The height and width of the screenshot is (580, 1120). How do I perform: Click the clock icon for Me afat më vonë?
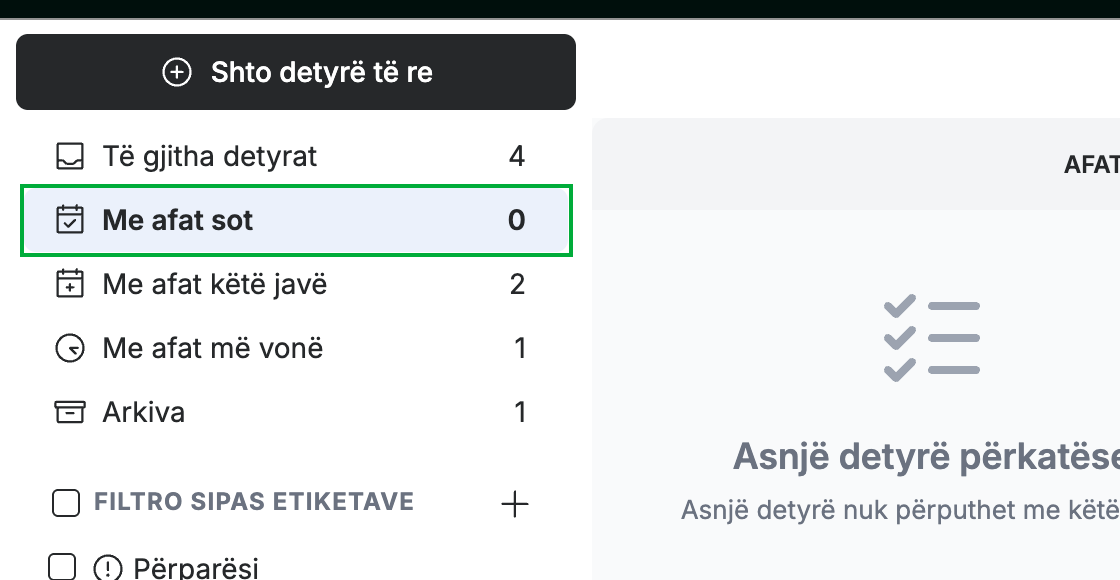70,349
